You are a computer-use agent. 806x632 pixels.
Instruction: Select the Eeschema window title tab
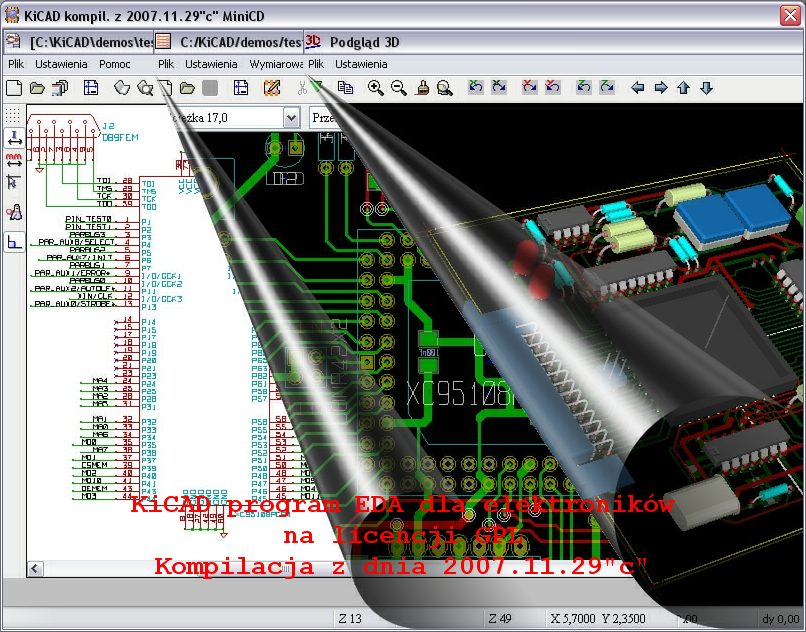click(79, 42)
